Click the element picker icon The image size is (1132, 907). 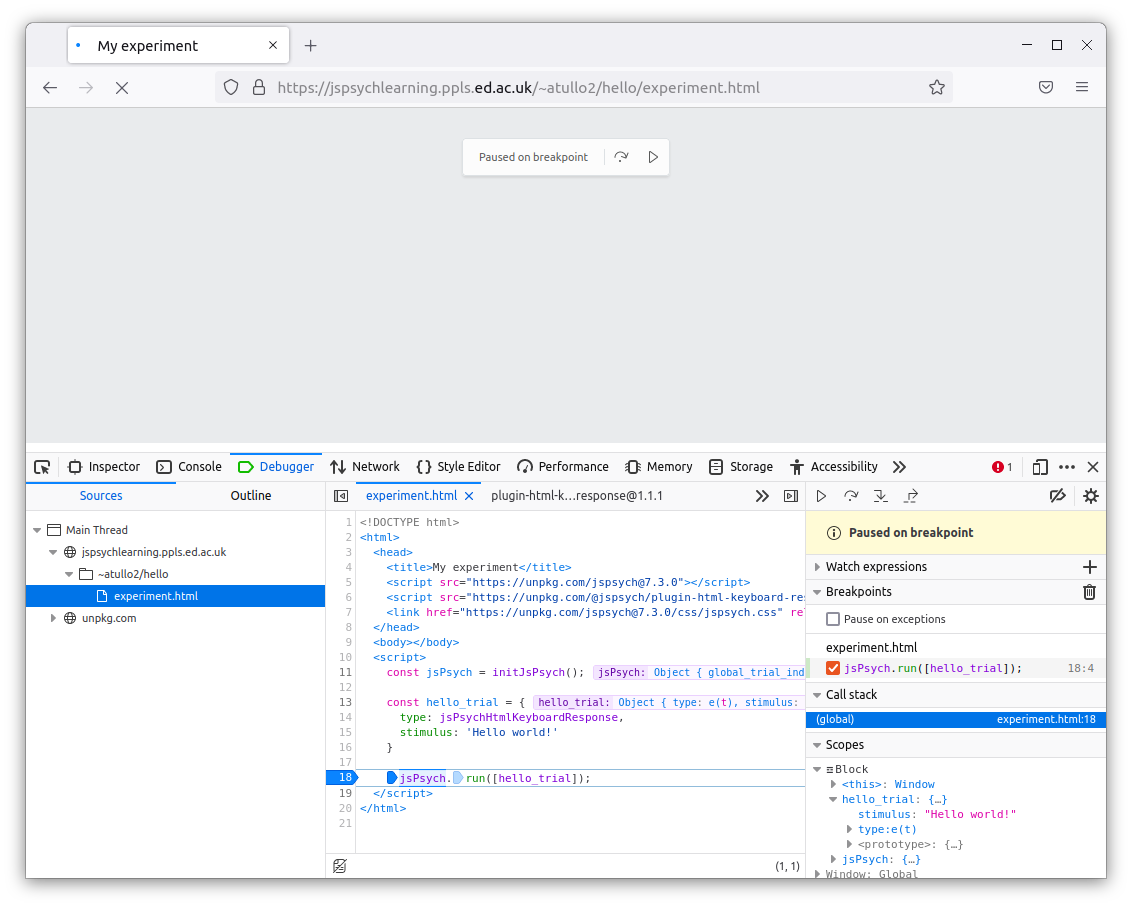click(x=42, y=467)
